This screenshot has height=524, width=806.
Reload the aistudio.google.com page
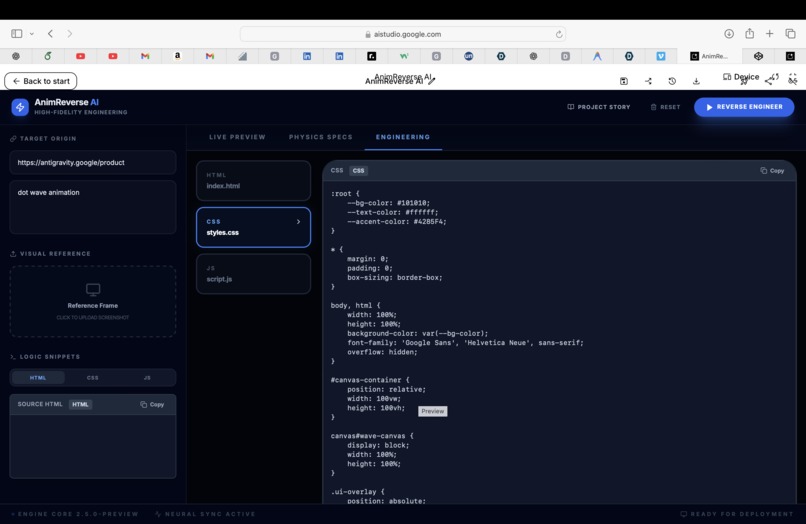(559, 34)
